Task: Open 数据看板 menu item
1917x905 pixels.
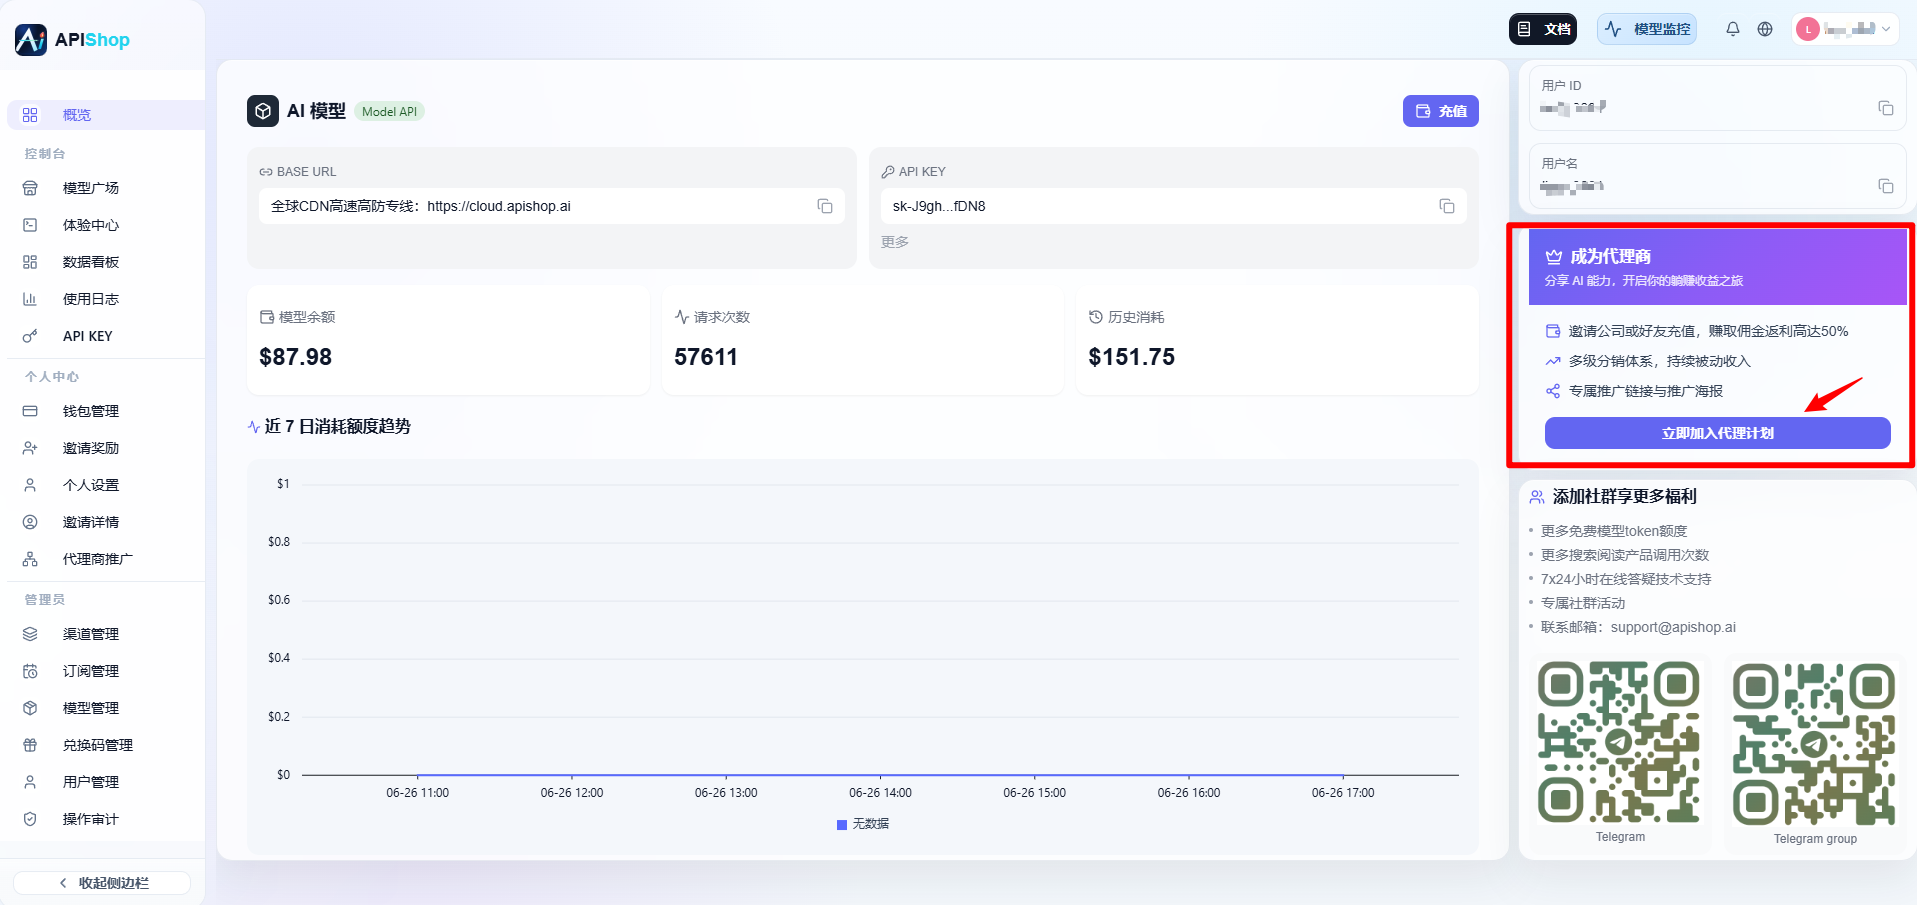Action: click(105, 262)
